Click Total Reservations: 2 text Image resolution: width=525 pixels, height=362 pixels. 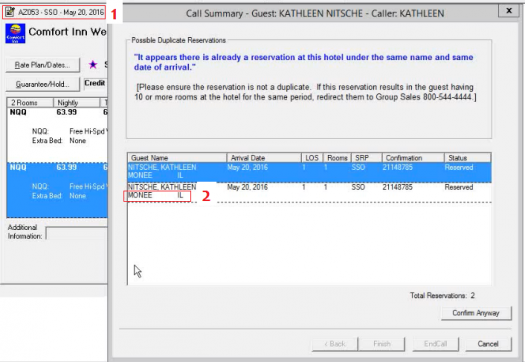[442, 295]
